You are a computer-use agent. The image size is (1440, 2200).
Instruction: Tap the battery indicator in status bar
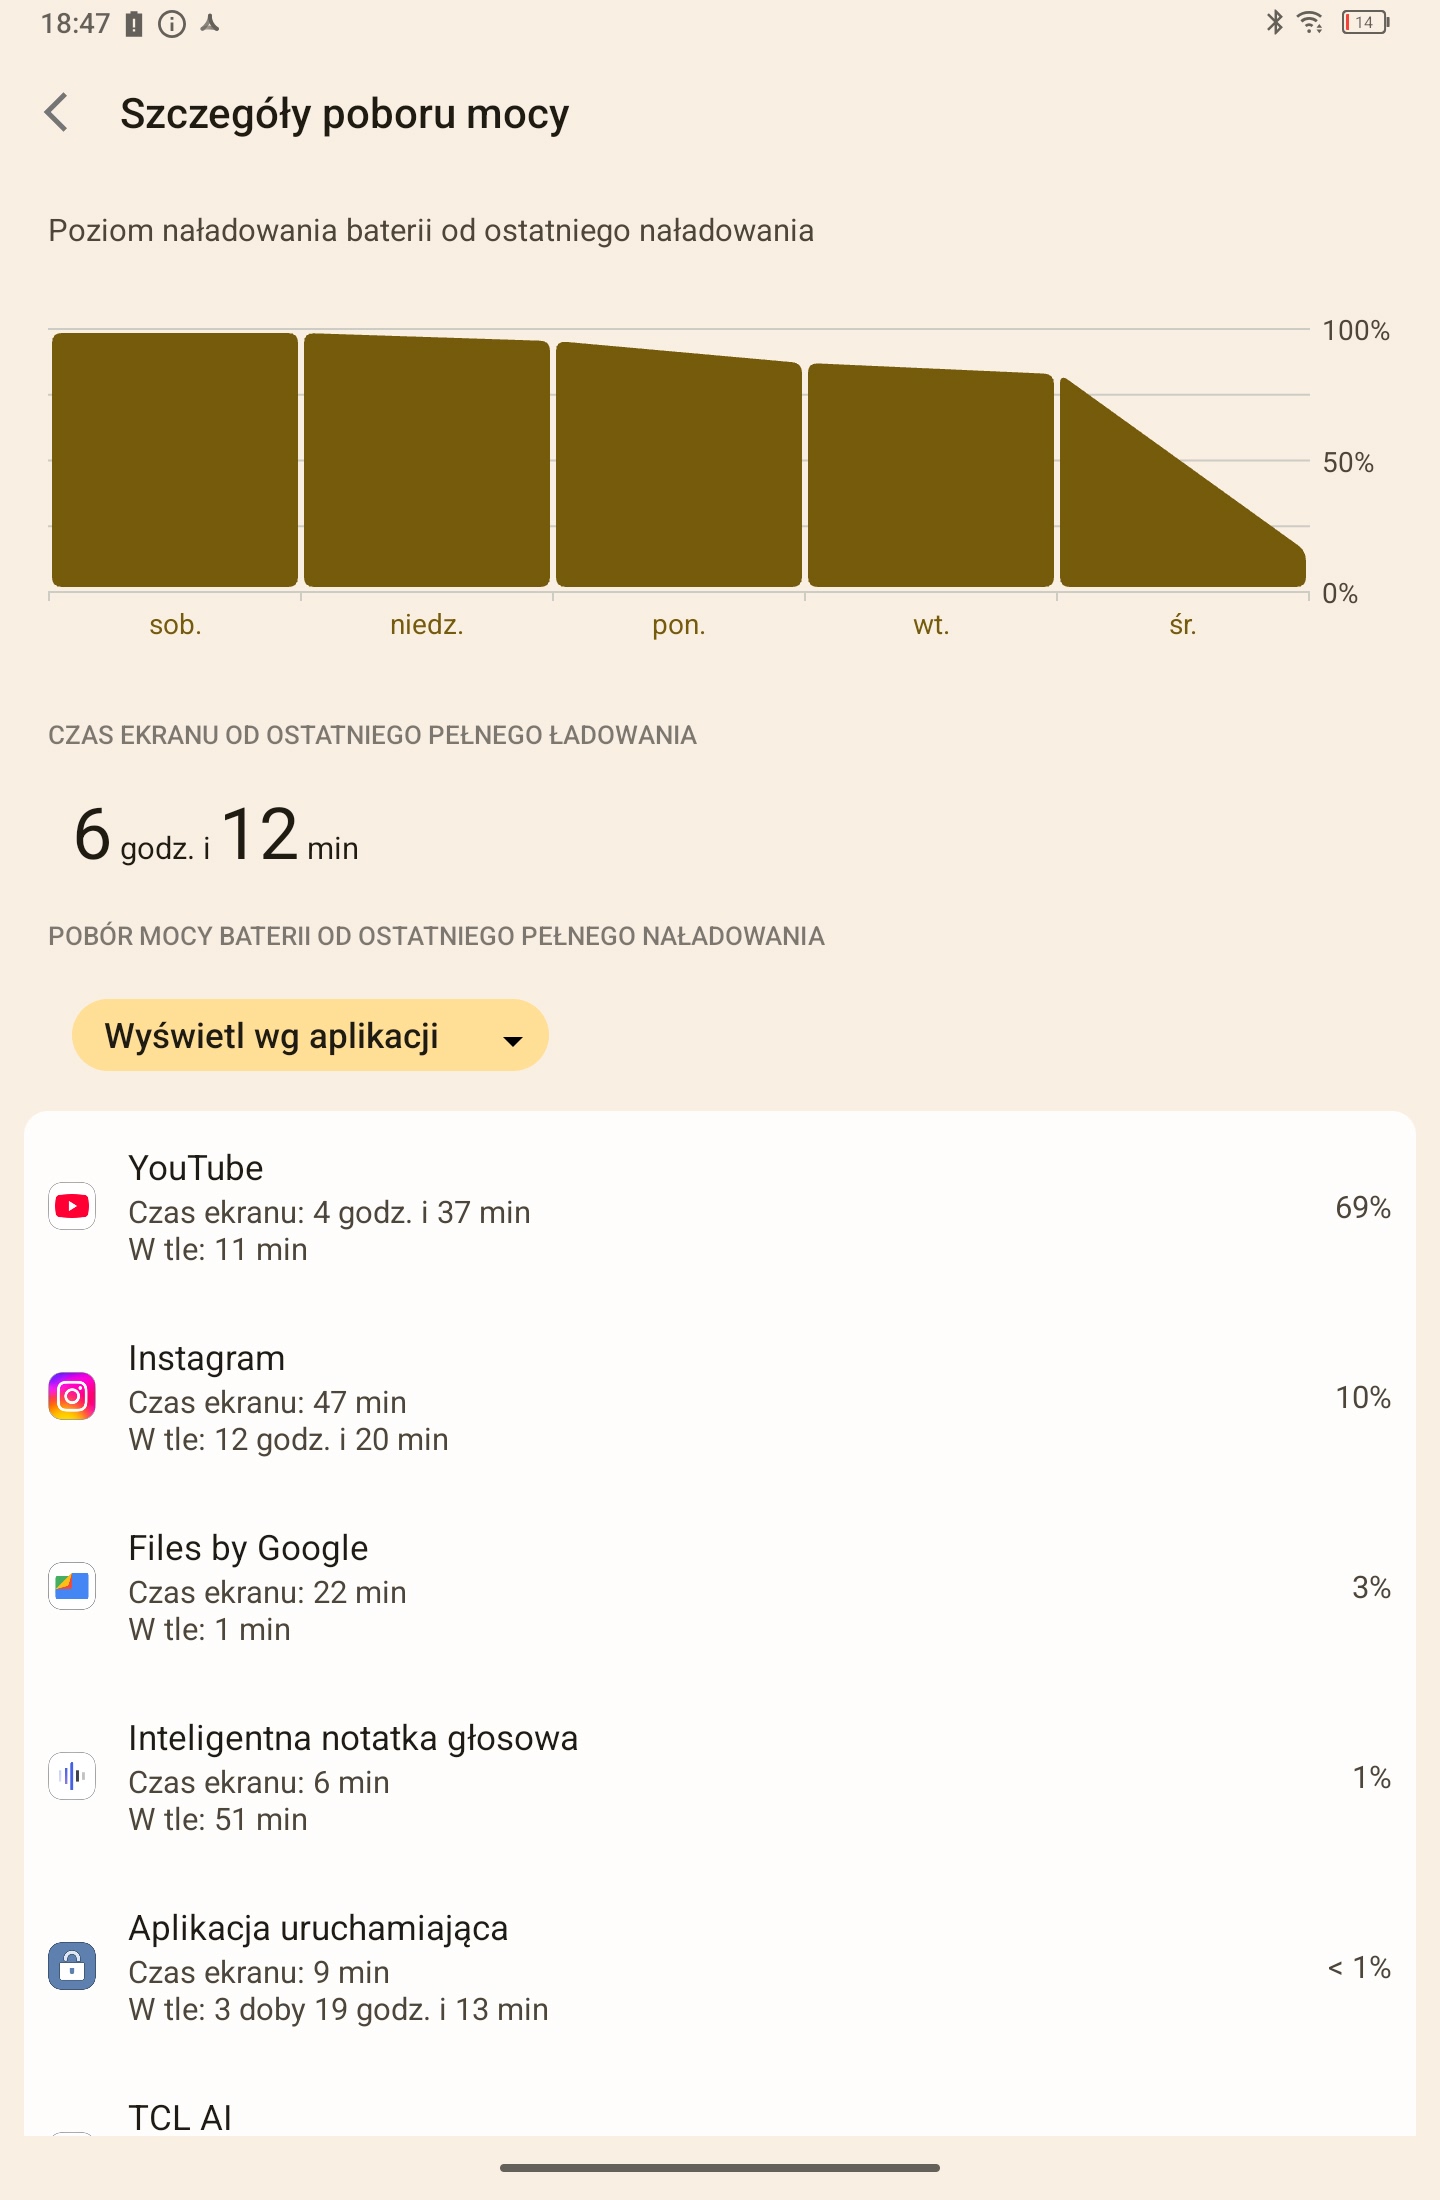[1365, 22]
